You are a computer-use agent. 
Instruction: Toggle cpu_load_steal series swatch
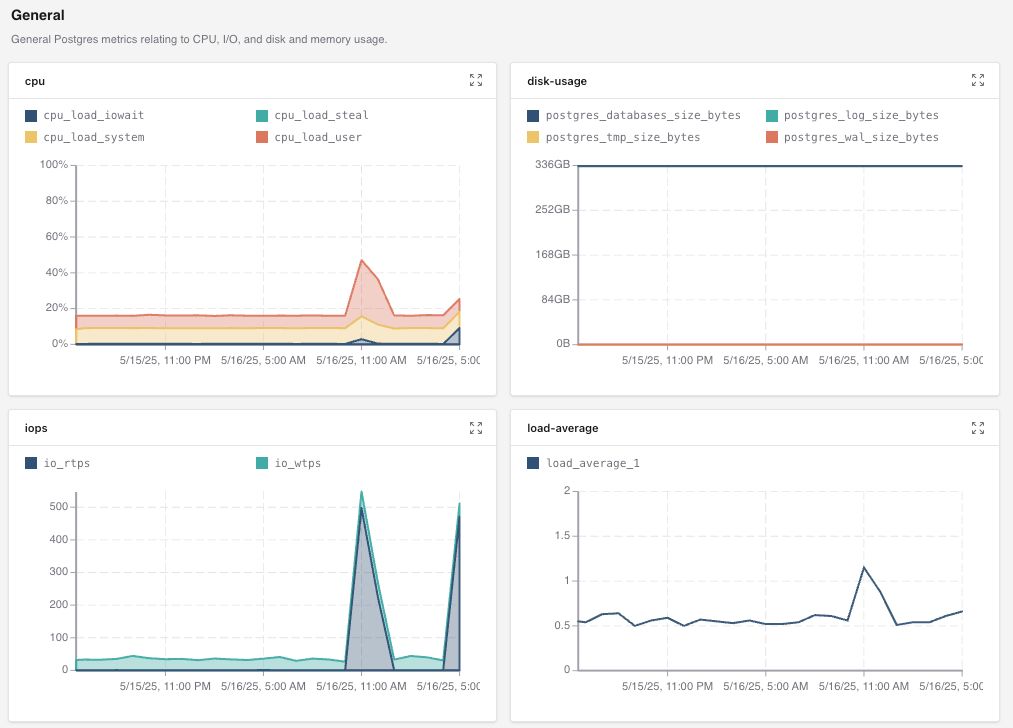(x=262, y=116)
